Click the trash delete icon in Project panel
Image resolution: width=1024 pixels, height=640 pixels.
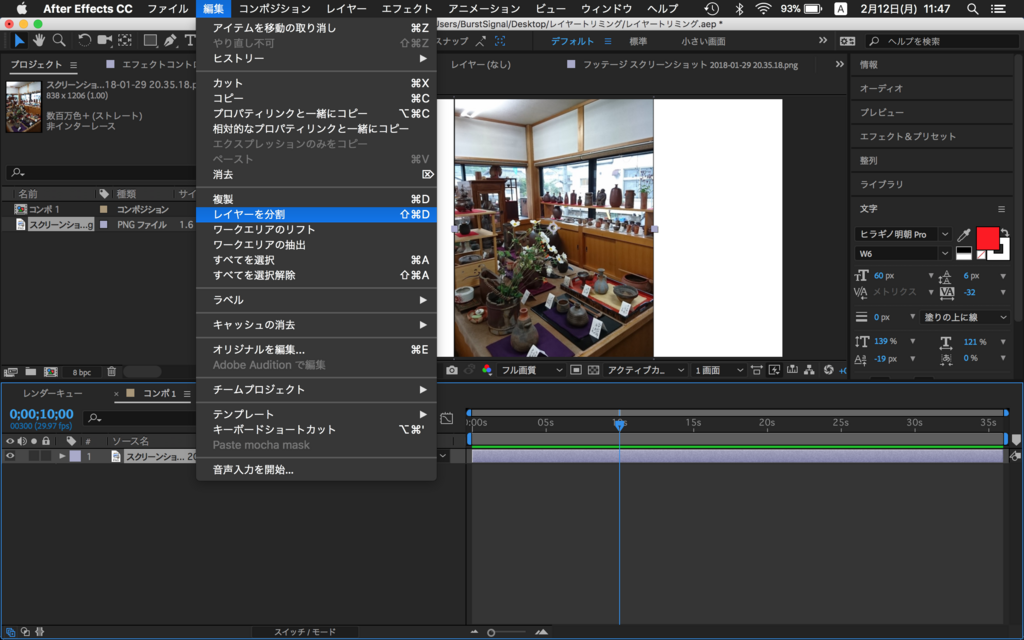(x=112, y=372)
